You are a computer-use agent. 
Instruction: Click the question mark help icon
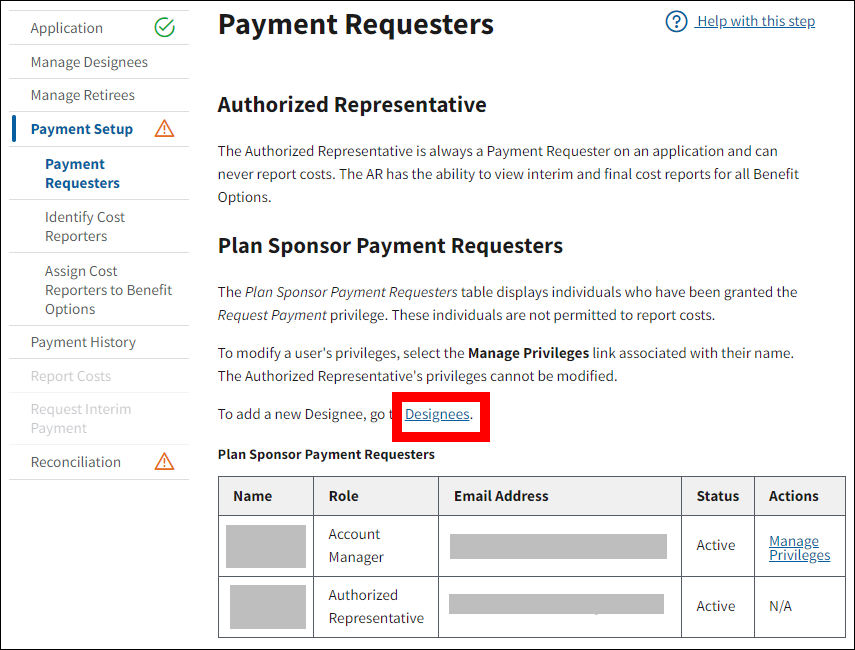[676, 21]
